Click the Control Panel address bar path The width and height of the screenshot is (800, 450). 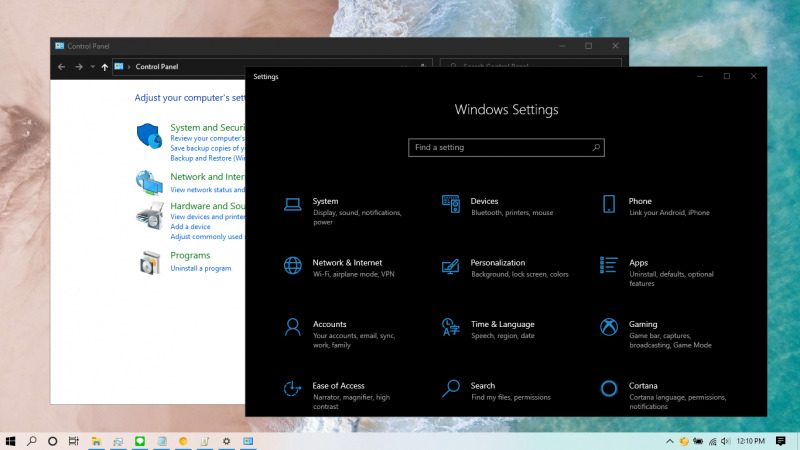(x=157, y=67)
